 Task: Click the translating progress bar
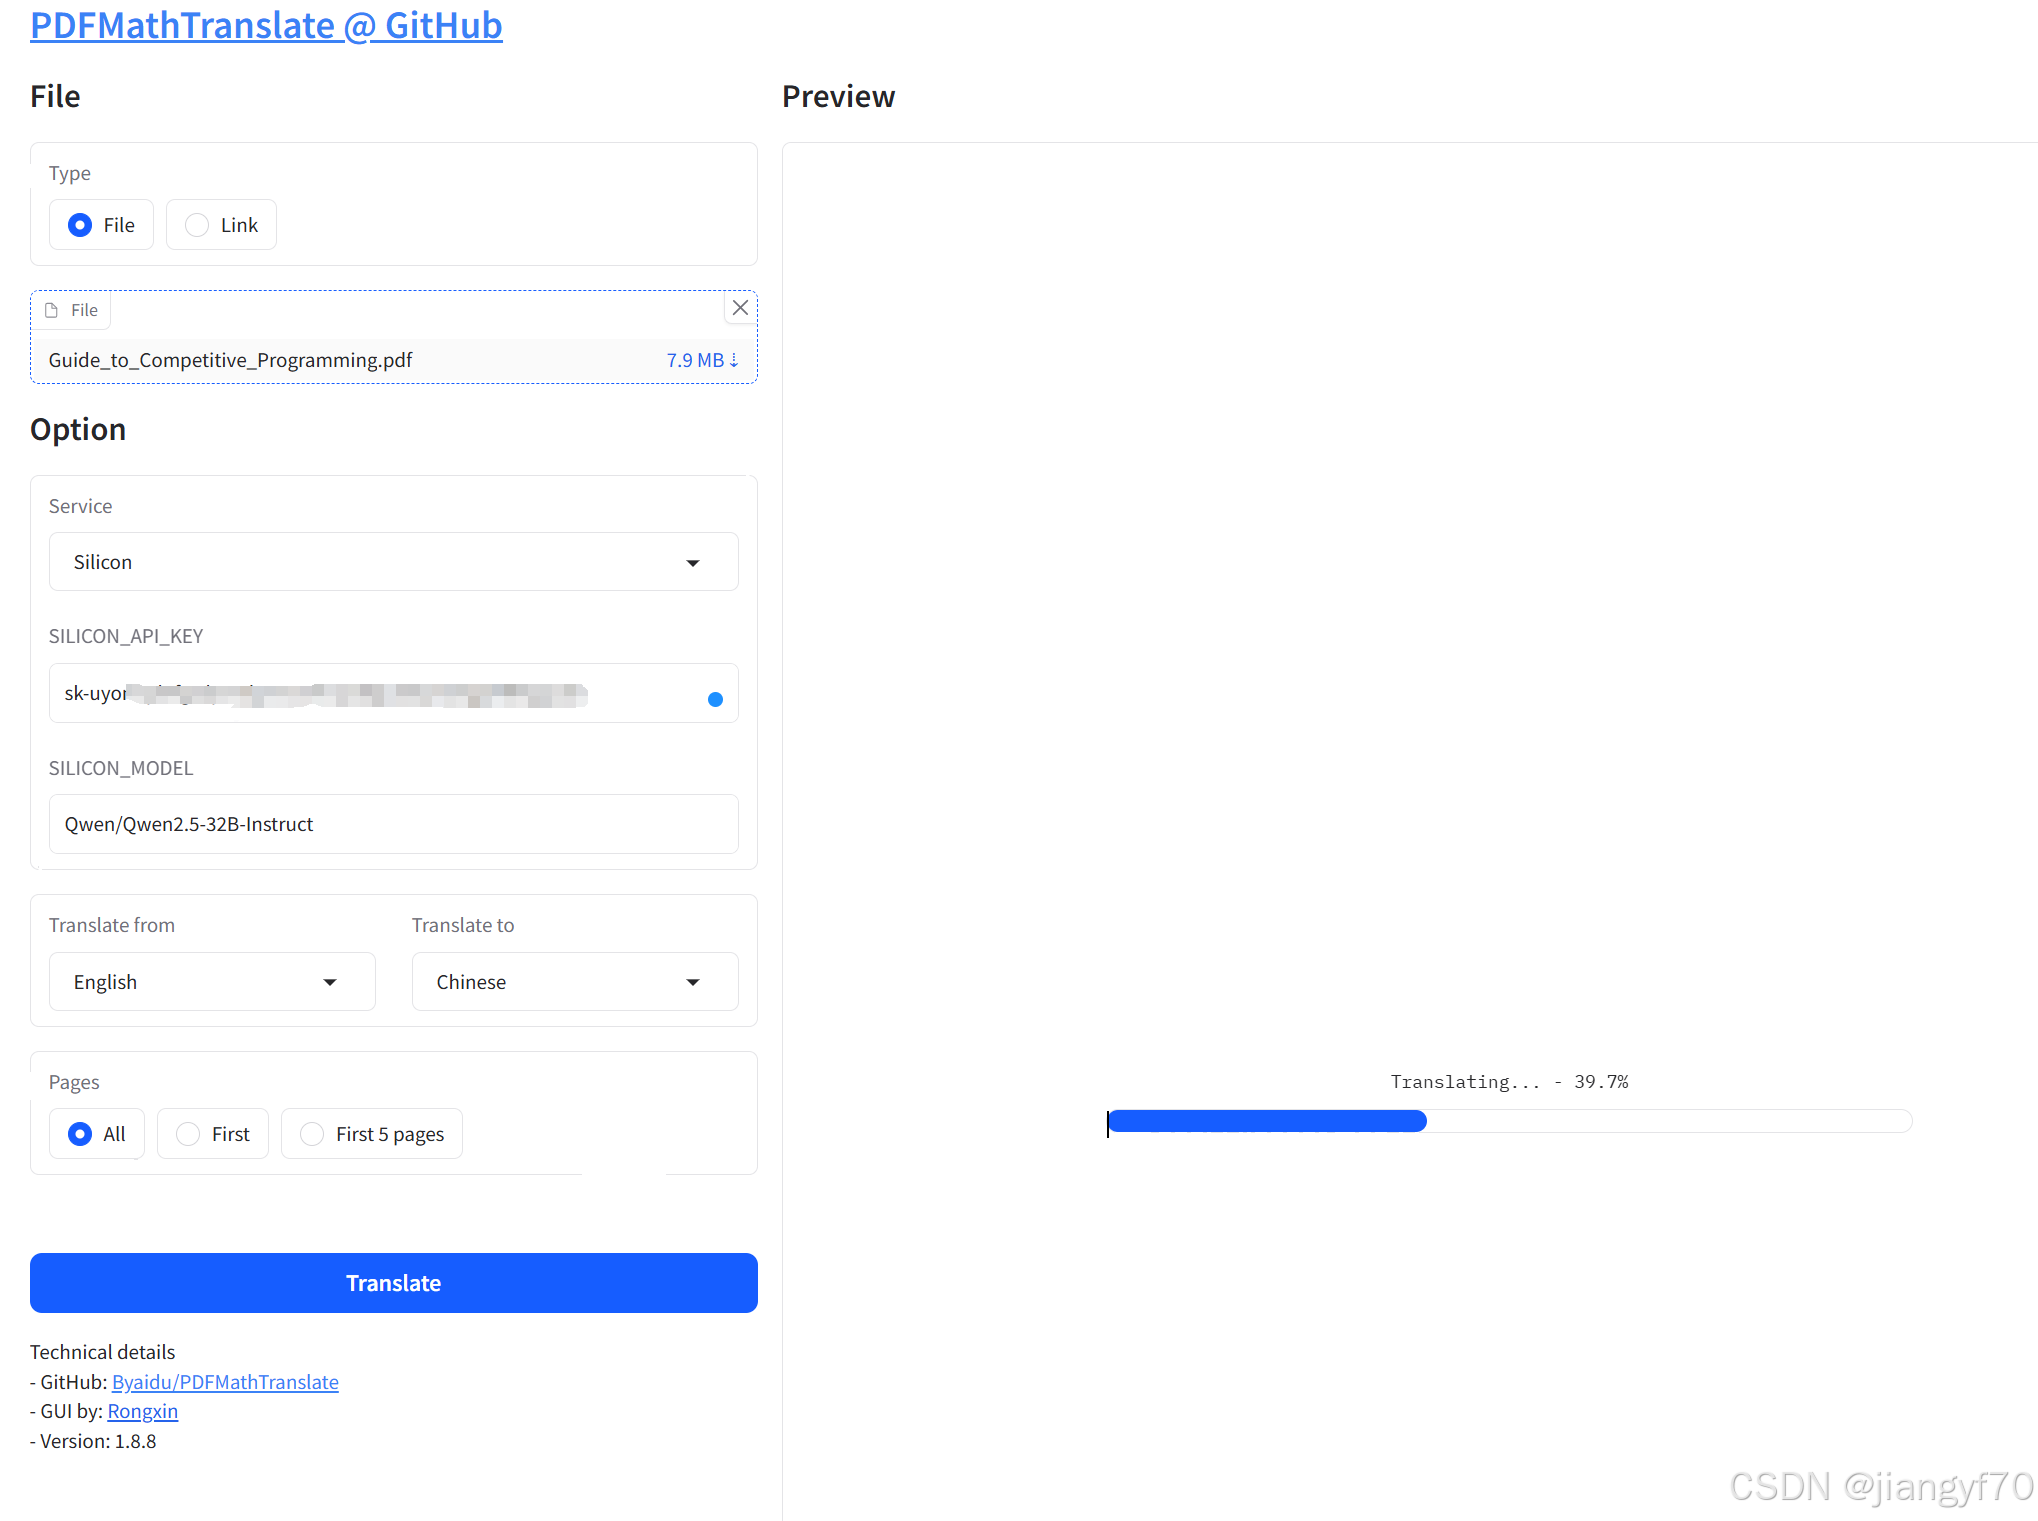tap(1509, 1121)
